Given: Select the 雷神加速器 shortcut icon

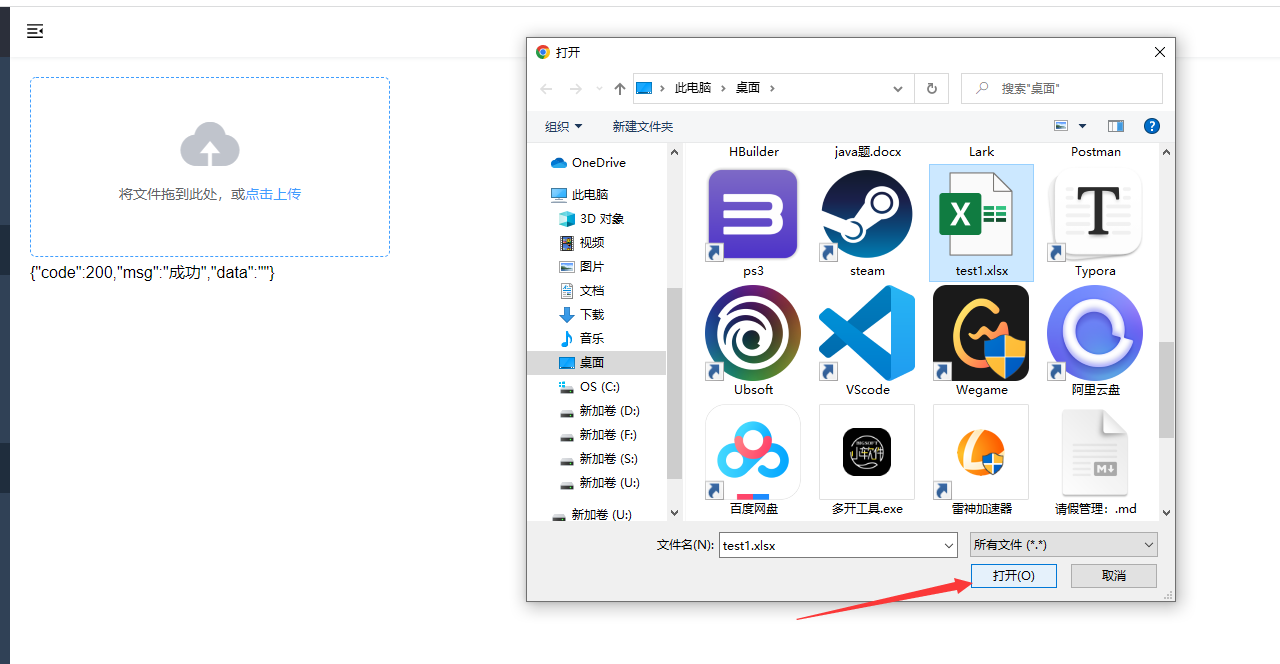Looking at the screenshot, I should (x=981, y=452).
